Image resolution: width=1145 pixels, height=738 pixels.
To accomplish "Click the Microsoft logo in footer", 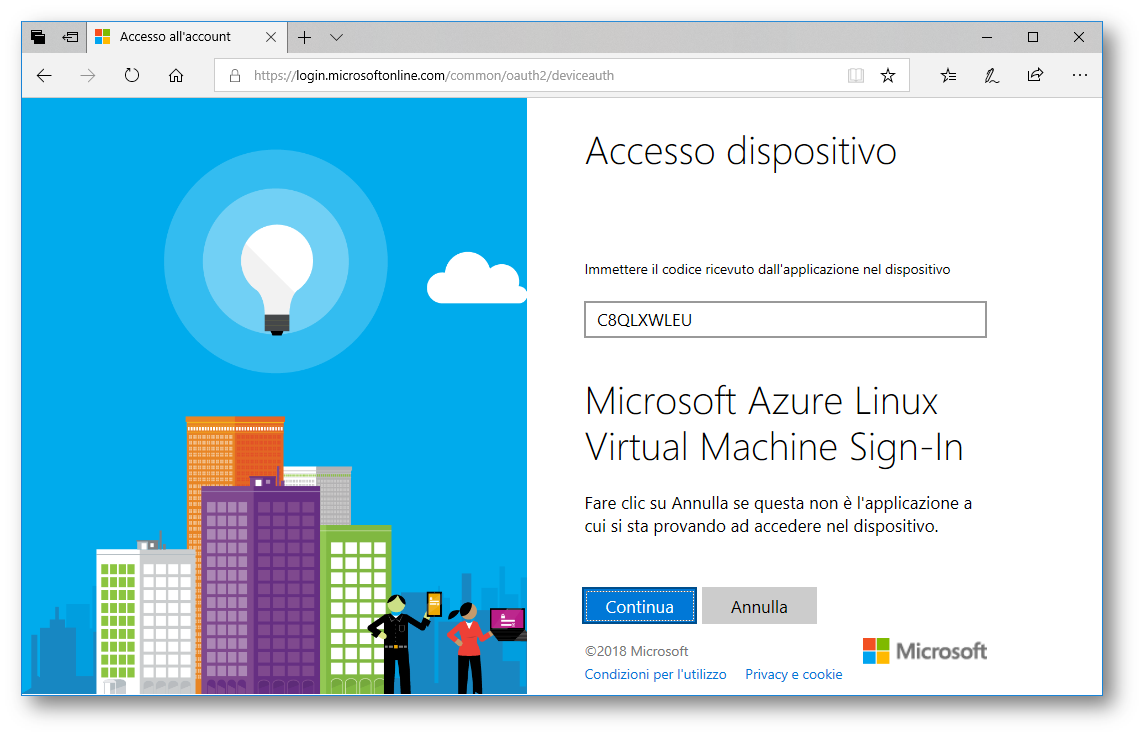I will pyautogui.click(x=924, y=650).
